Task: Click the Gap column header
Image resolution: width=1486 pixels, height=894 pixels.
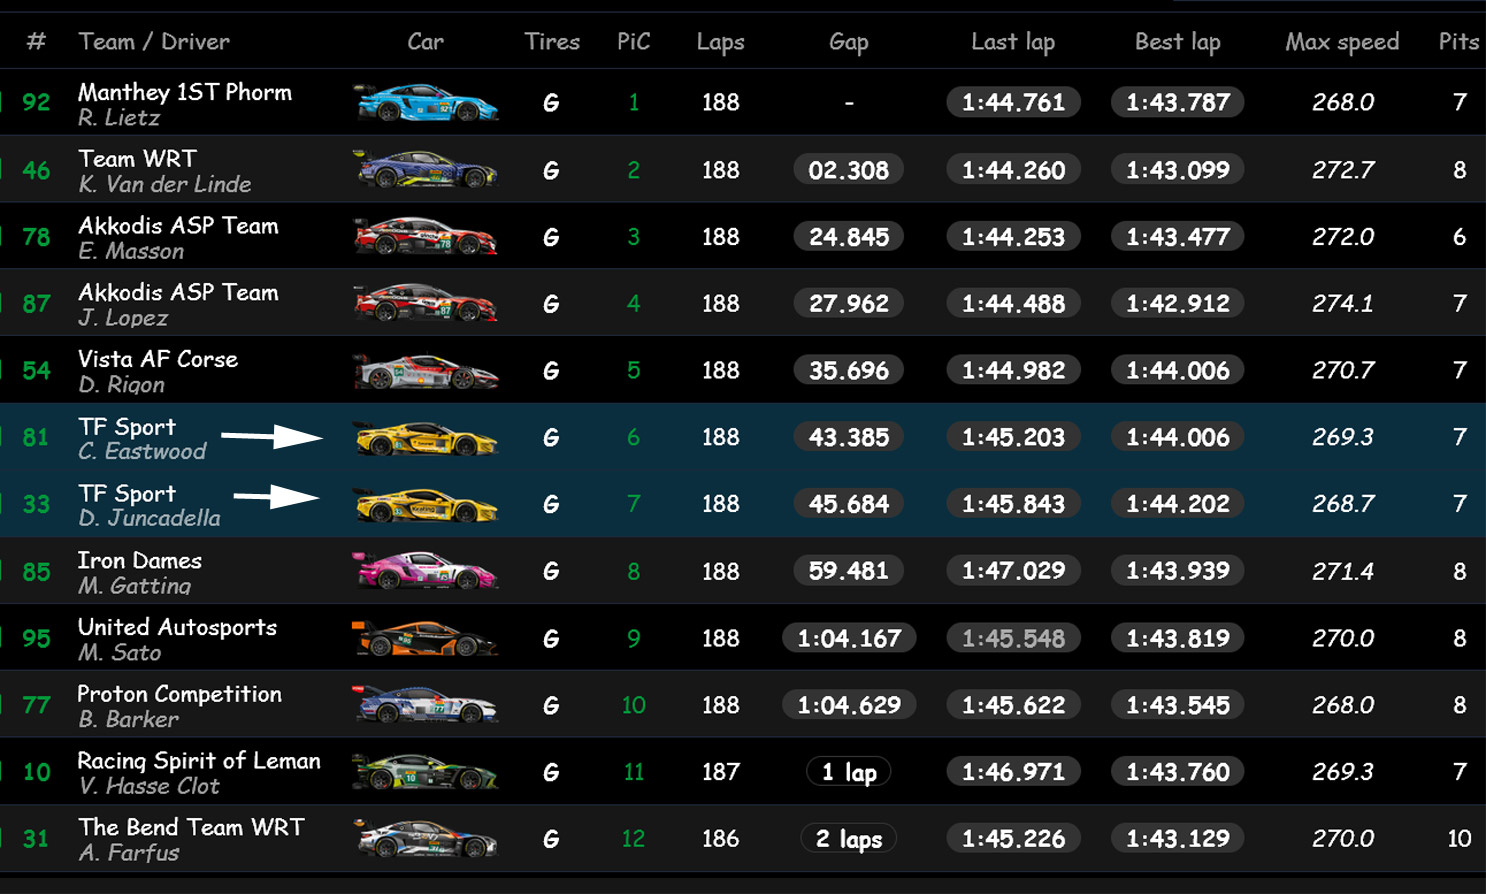Action: 848,42
